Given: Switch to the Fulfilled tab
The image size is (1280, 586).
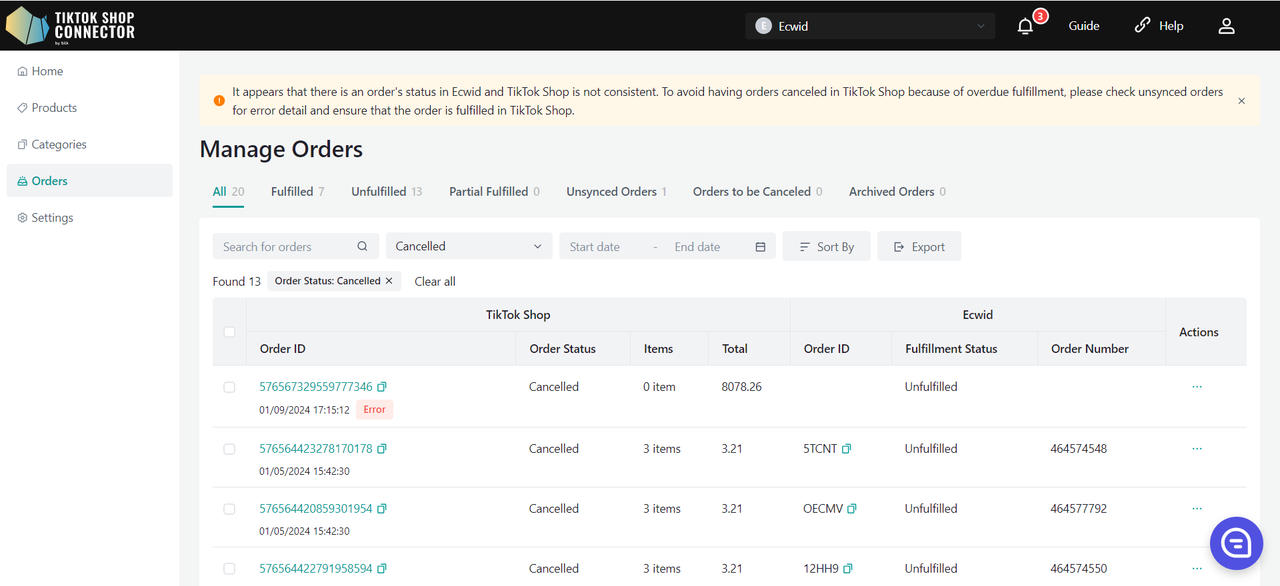Looking at the screenshot, I should click(x=297, y=191).
